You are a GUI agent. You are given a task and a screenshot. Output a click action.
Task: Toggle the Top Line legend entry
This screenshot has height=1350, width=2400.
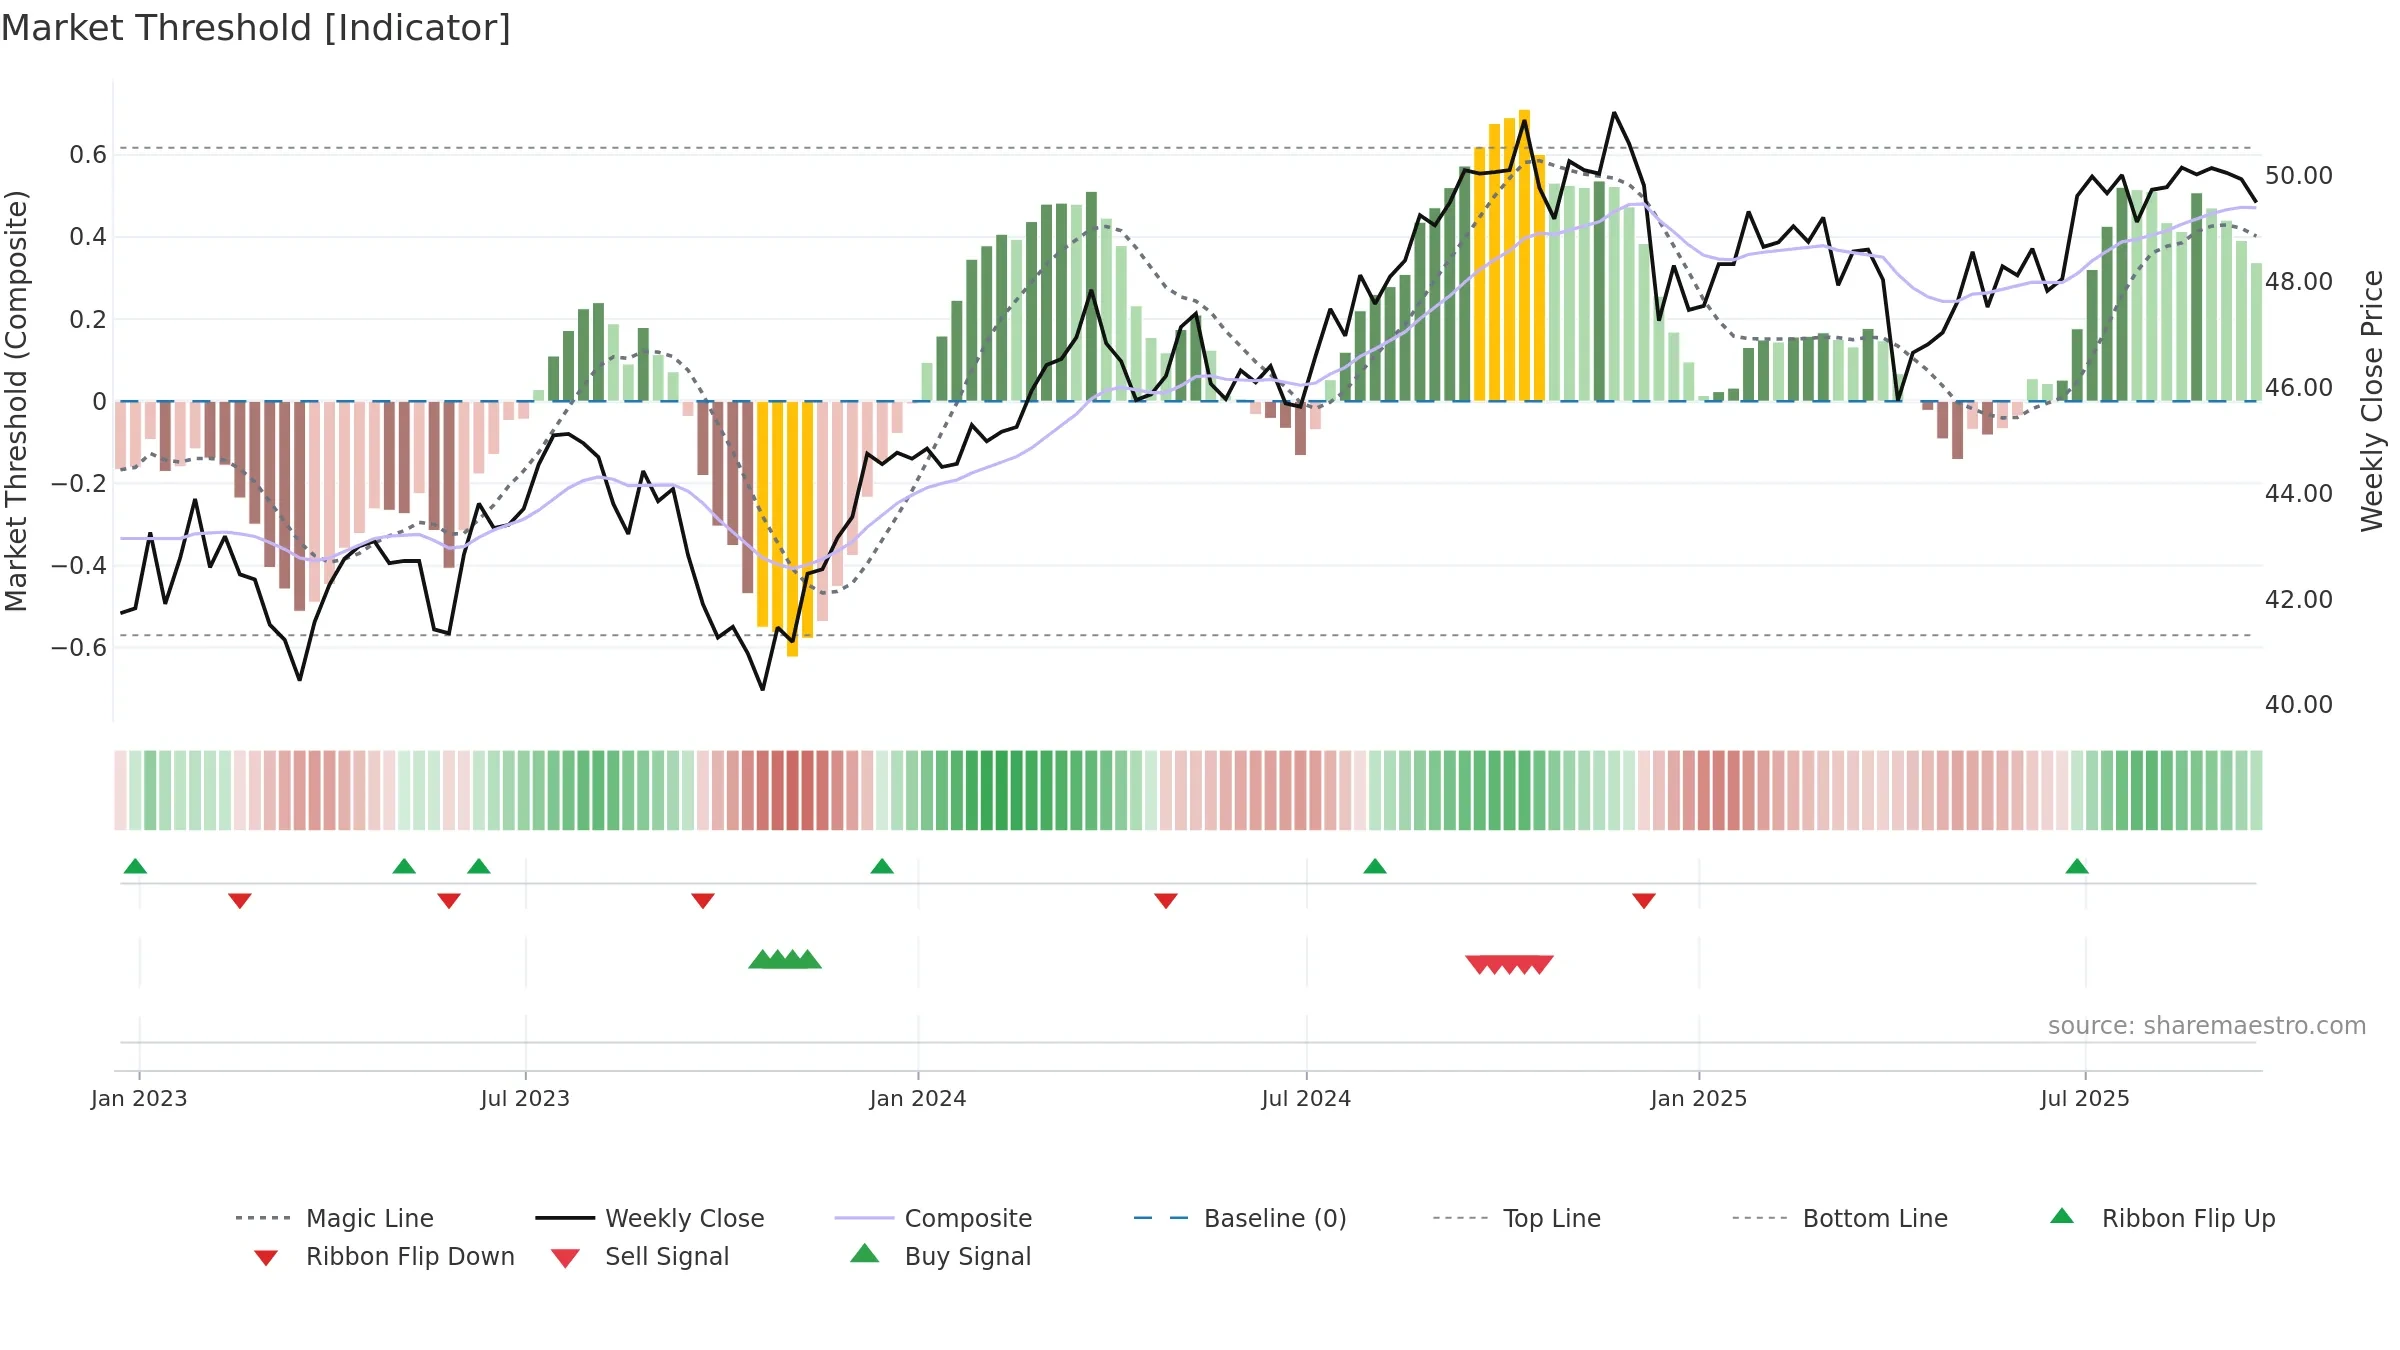(1517, 1218)
